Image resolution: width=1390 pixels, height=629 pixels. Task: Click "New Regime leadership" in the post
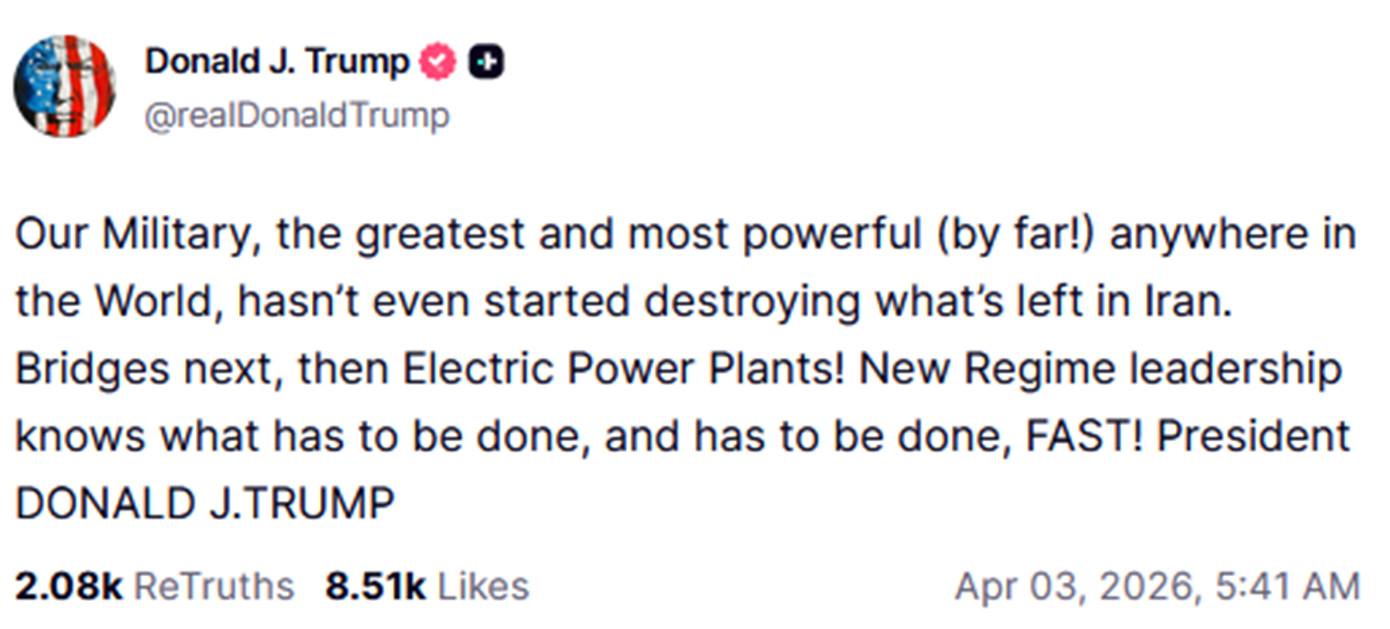click(1100, 370)
